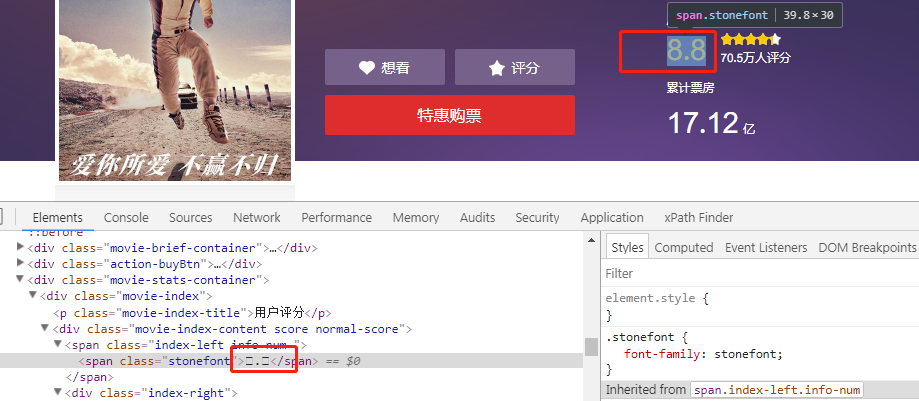
Task: Click the red 特惠购票 button
Action: [x=450, y=115]
